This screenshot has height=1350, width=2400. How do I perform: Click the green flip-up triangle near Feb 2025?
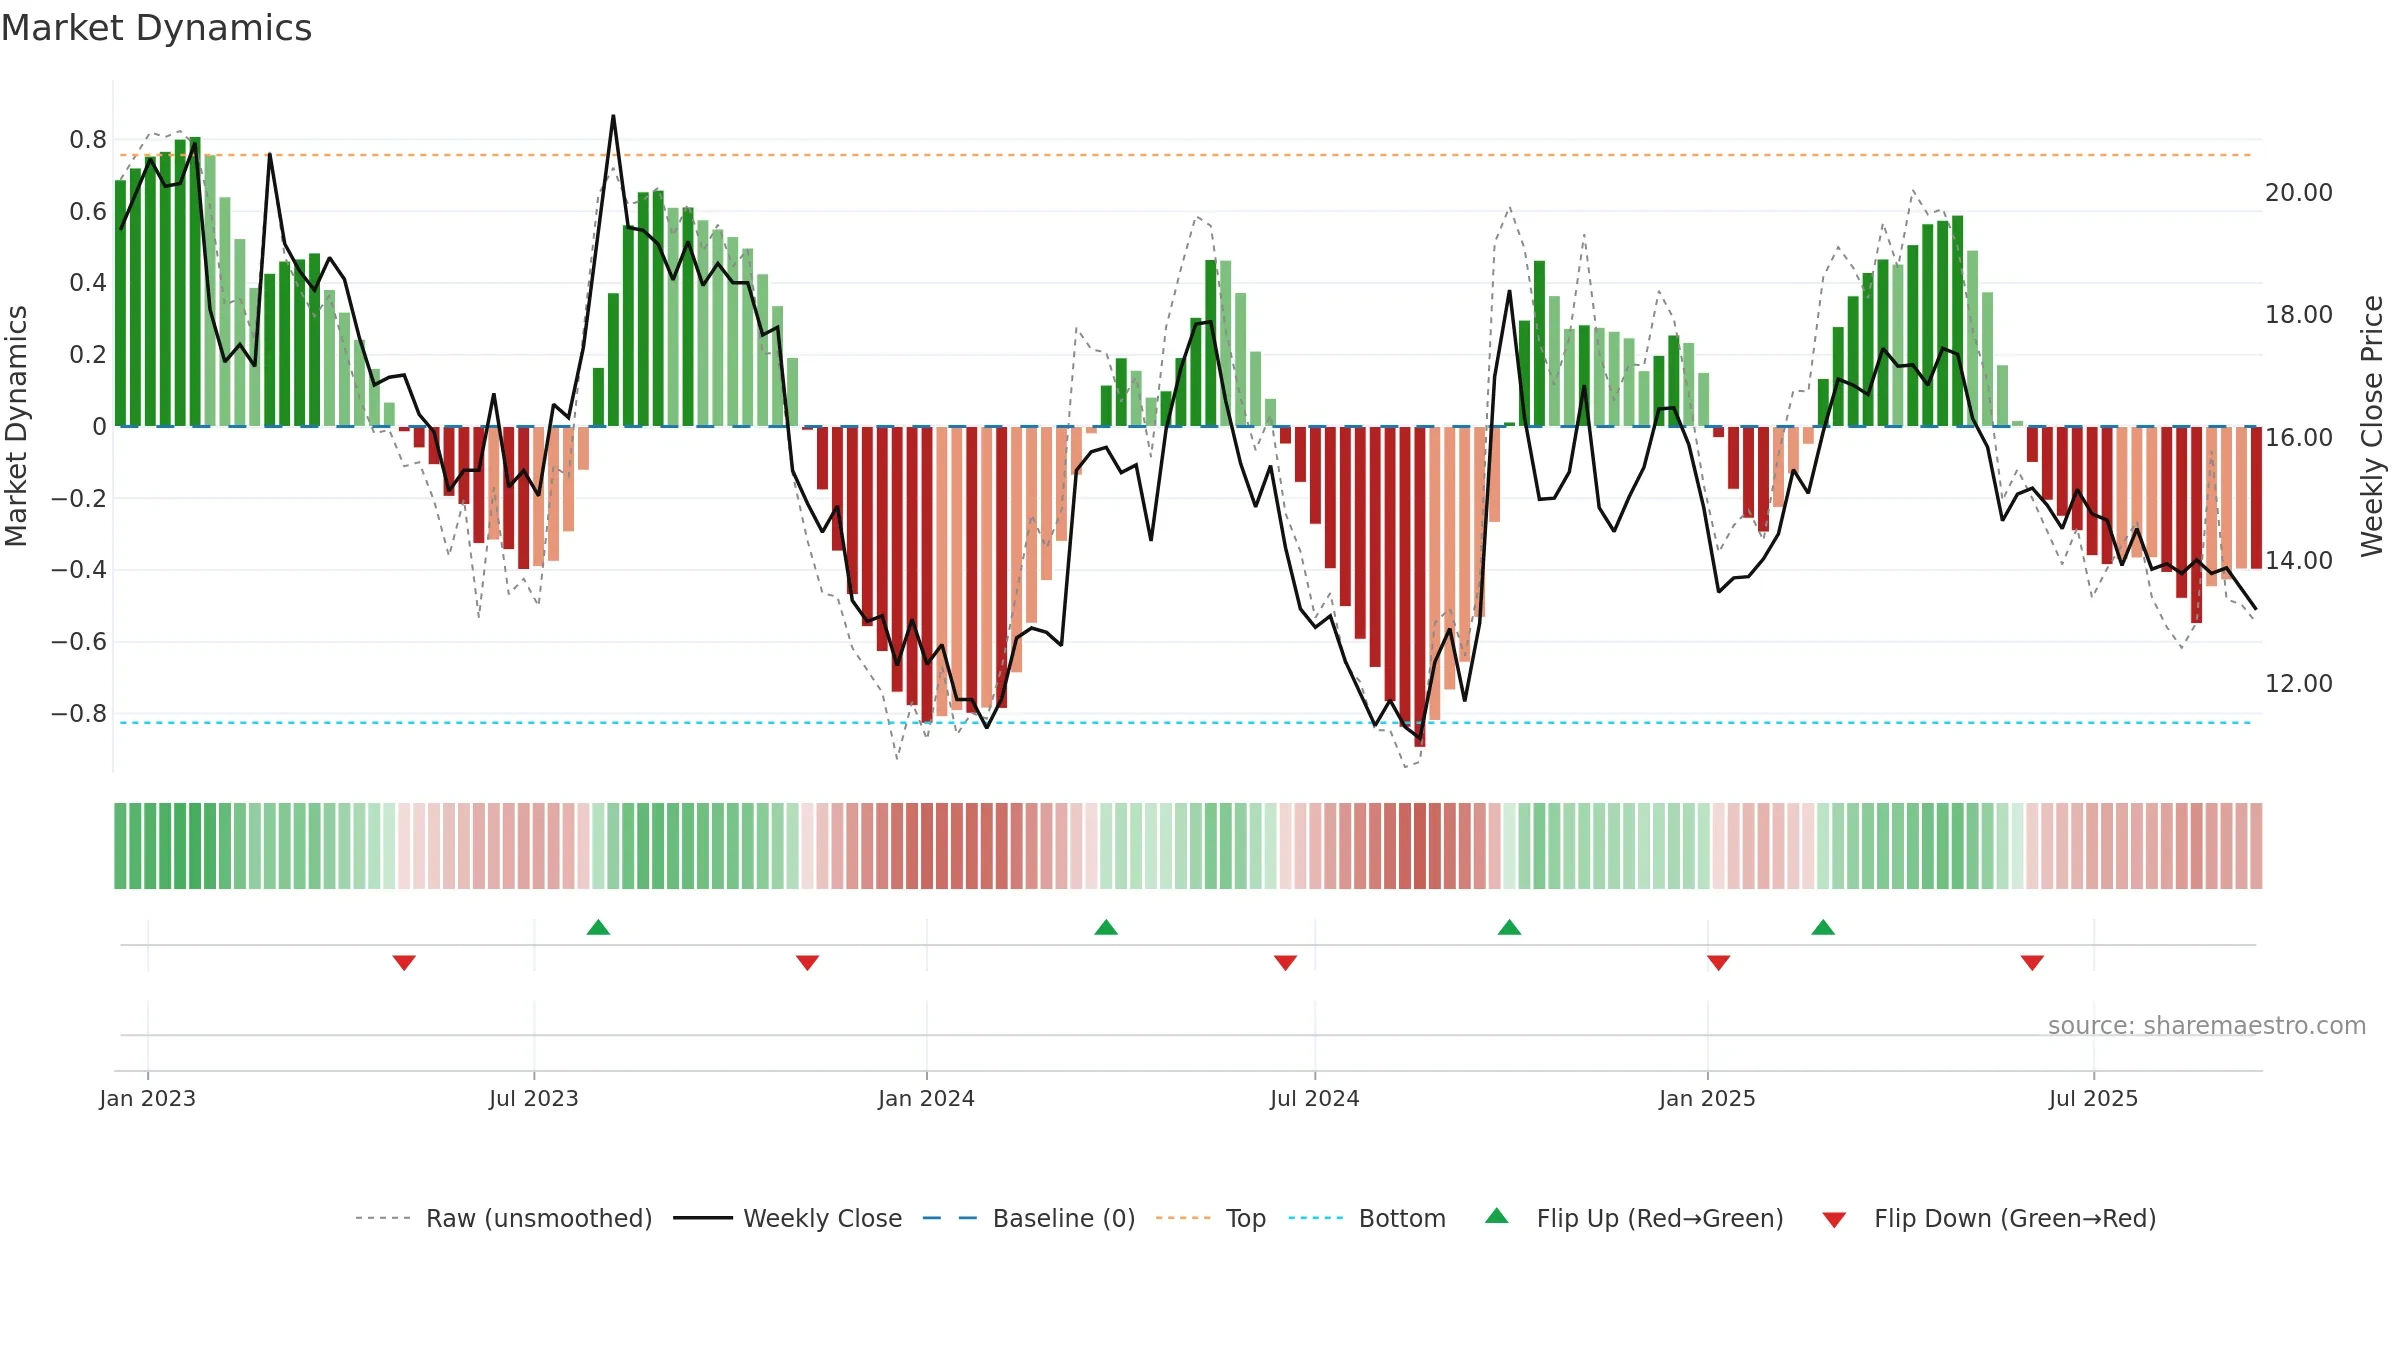[x=1823, y=927]
